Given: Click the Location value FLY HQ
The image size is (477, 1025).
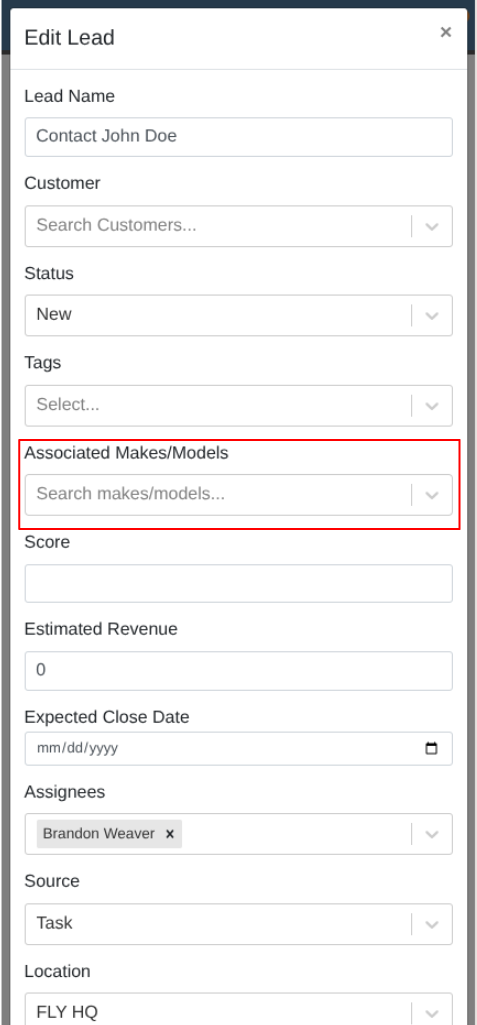Looking at the screenshot, I should [67, 1013].
